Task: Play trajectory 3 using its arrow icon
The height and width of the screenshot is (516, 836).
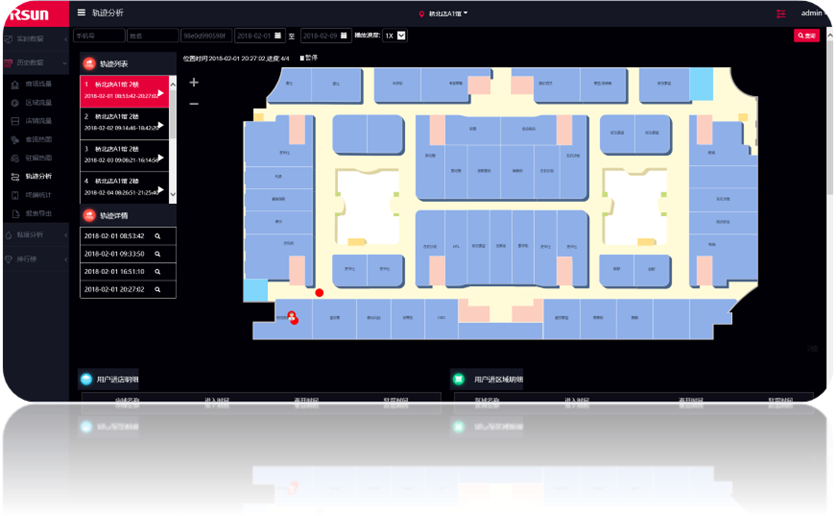Action: [x=160, y=157]
